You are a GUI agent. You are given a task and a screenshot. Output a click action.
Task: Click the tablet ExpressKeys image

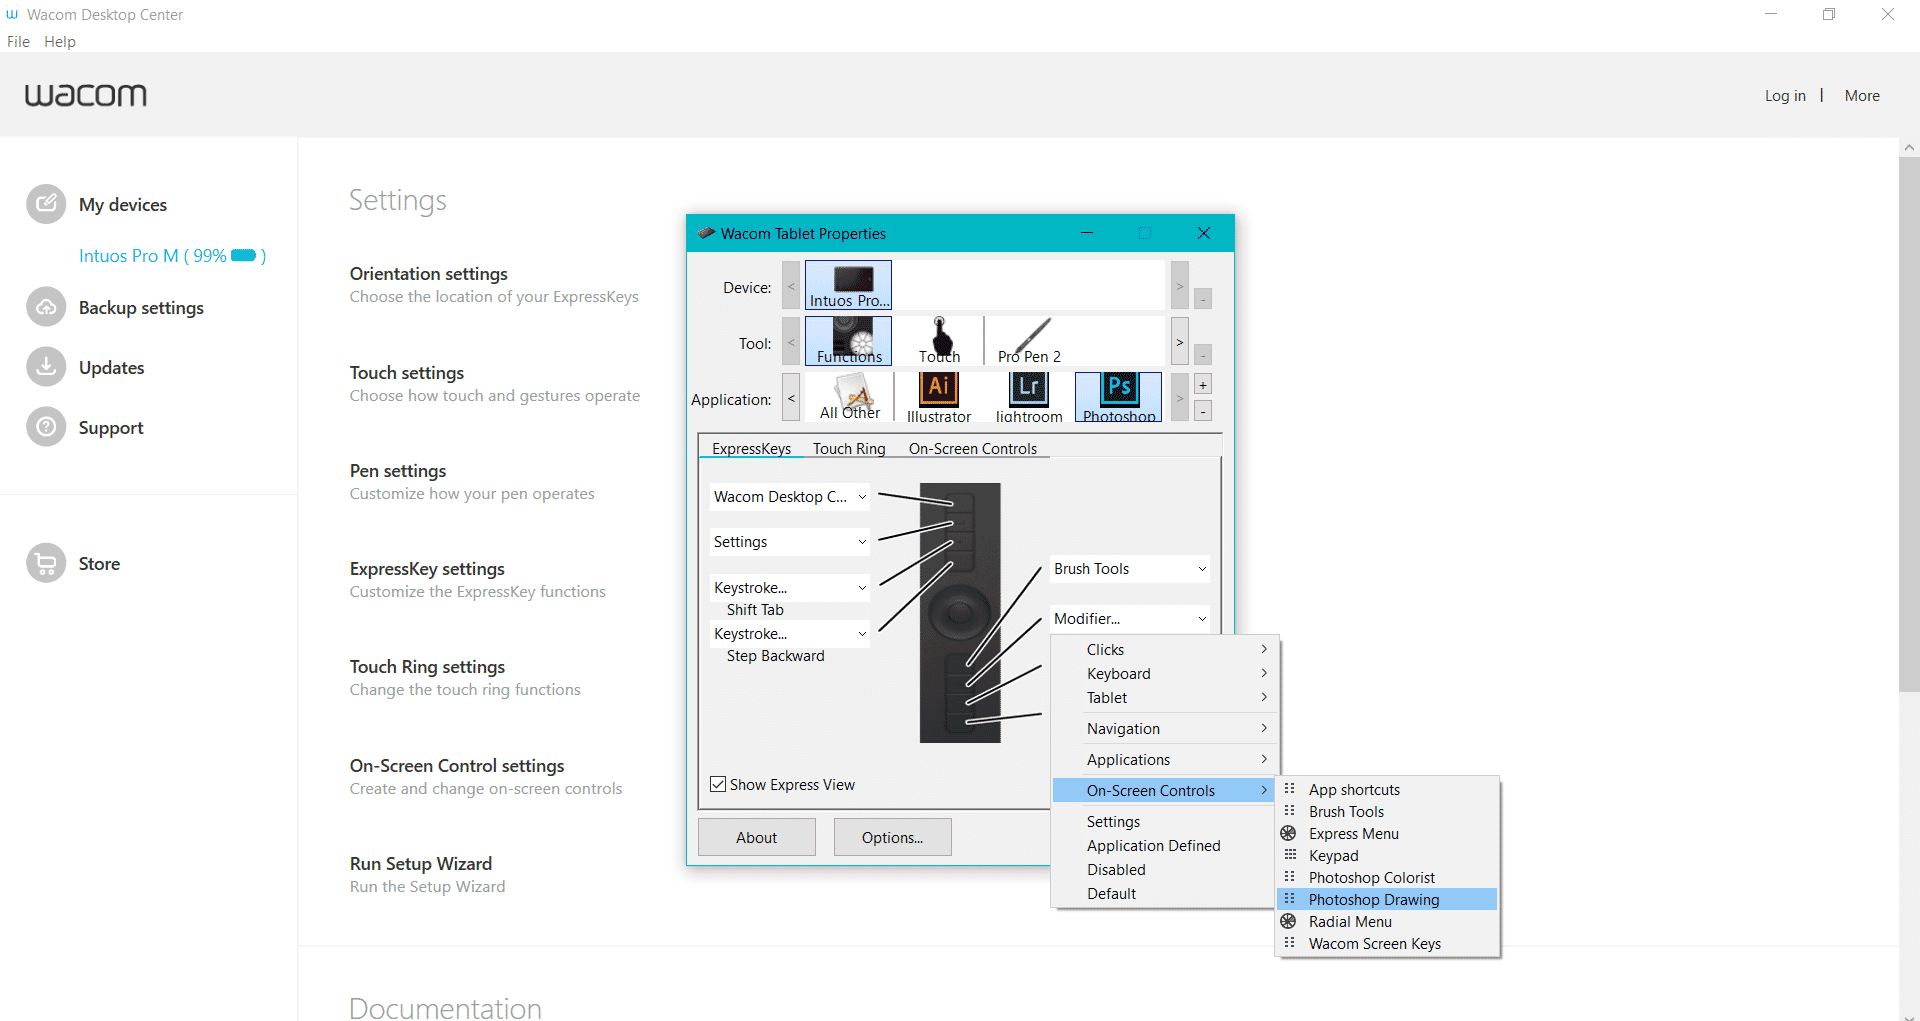(x=960, y=613)
